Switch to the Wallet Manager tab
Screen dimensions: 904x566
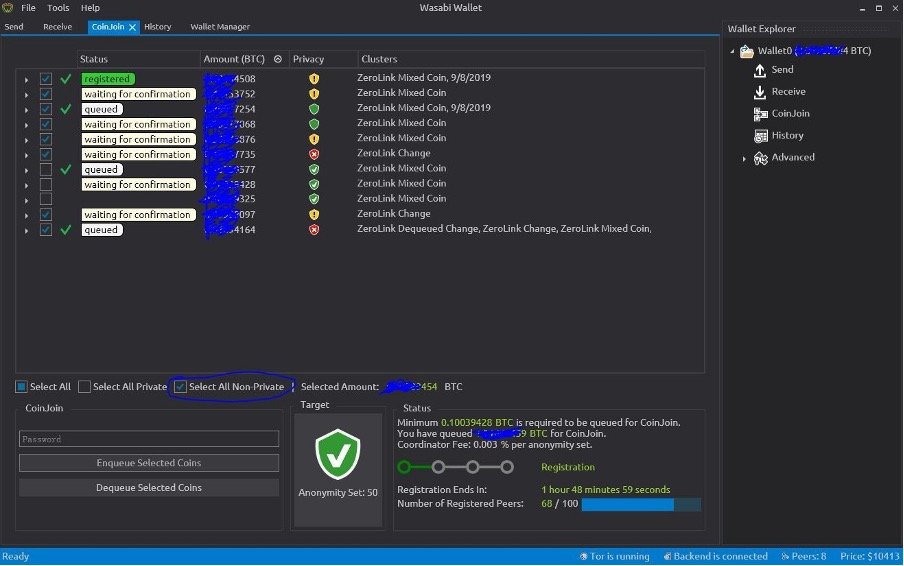[220, 27]
